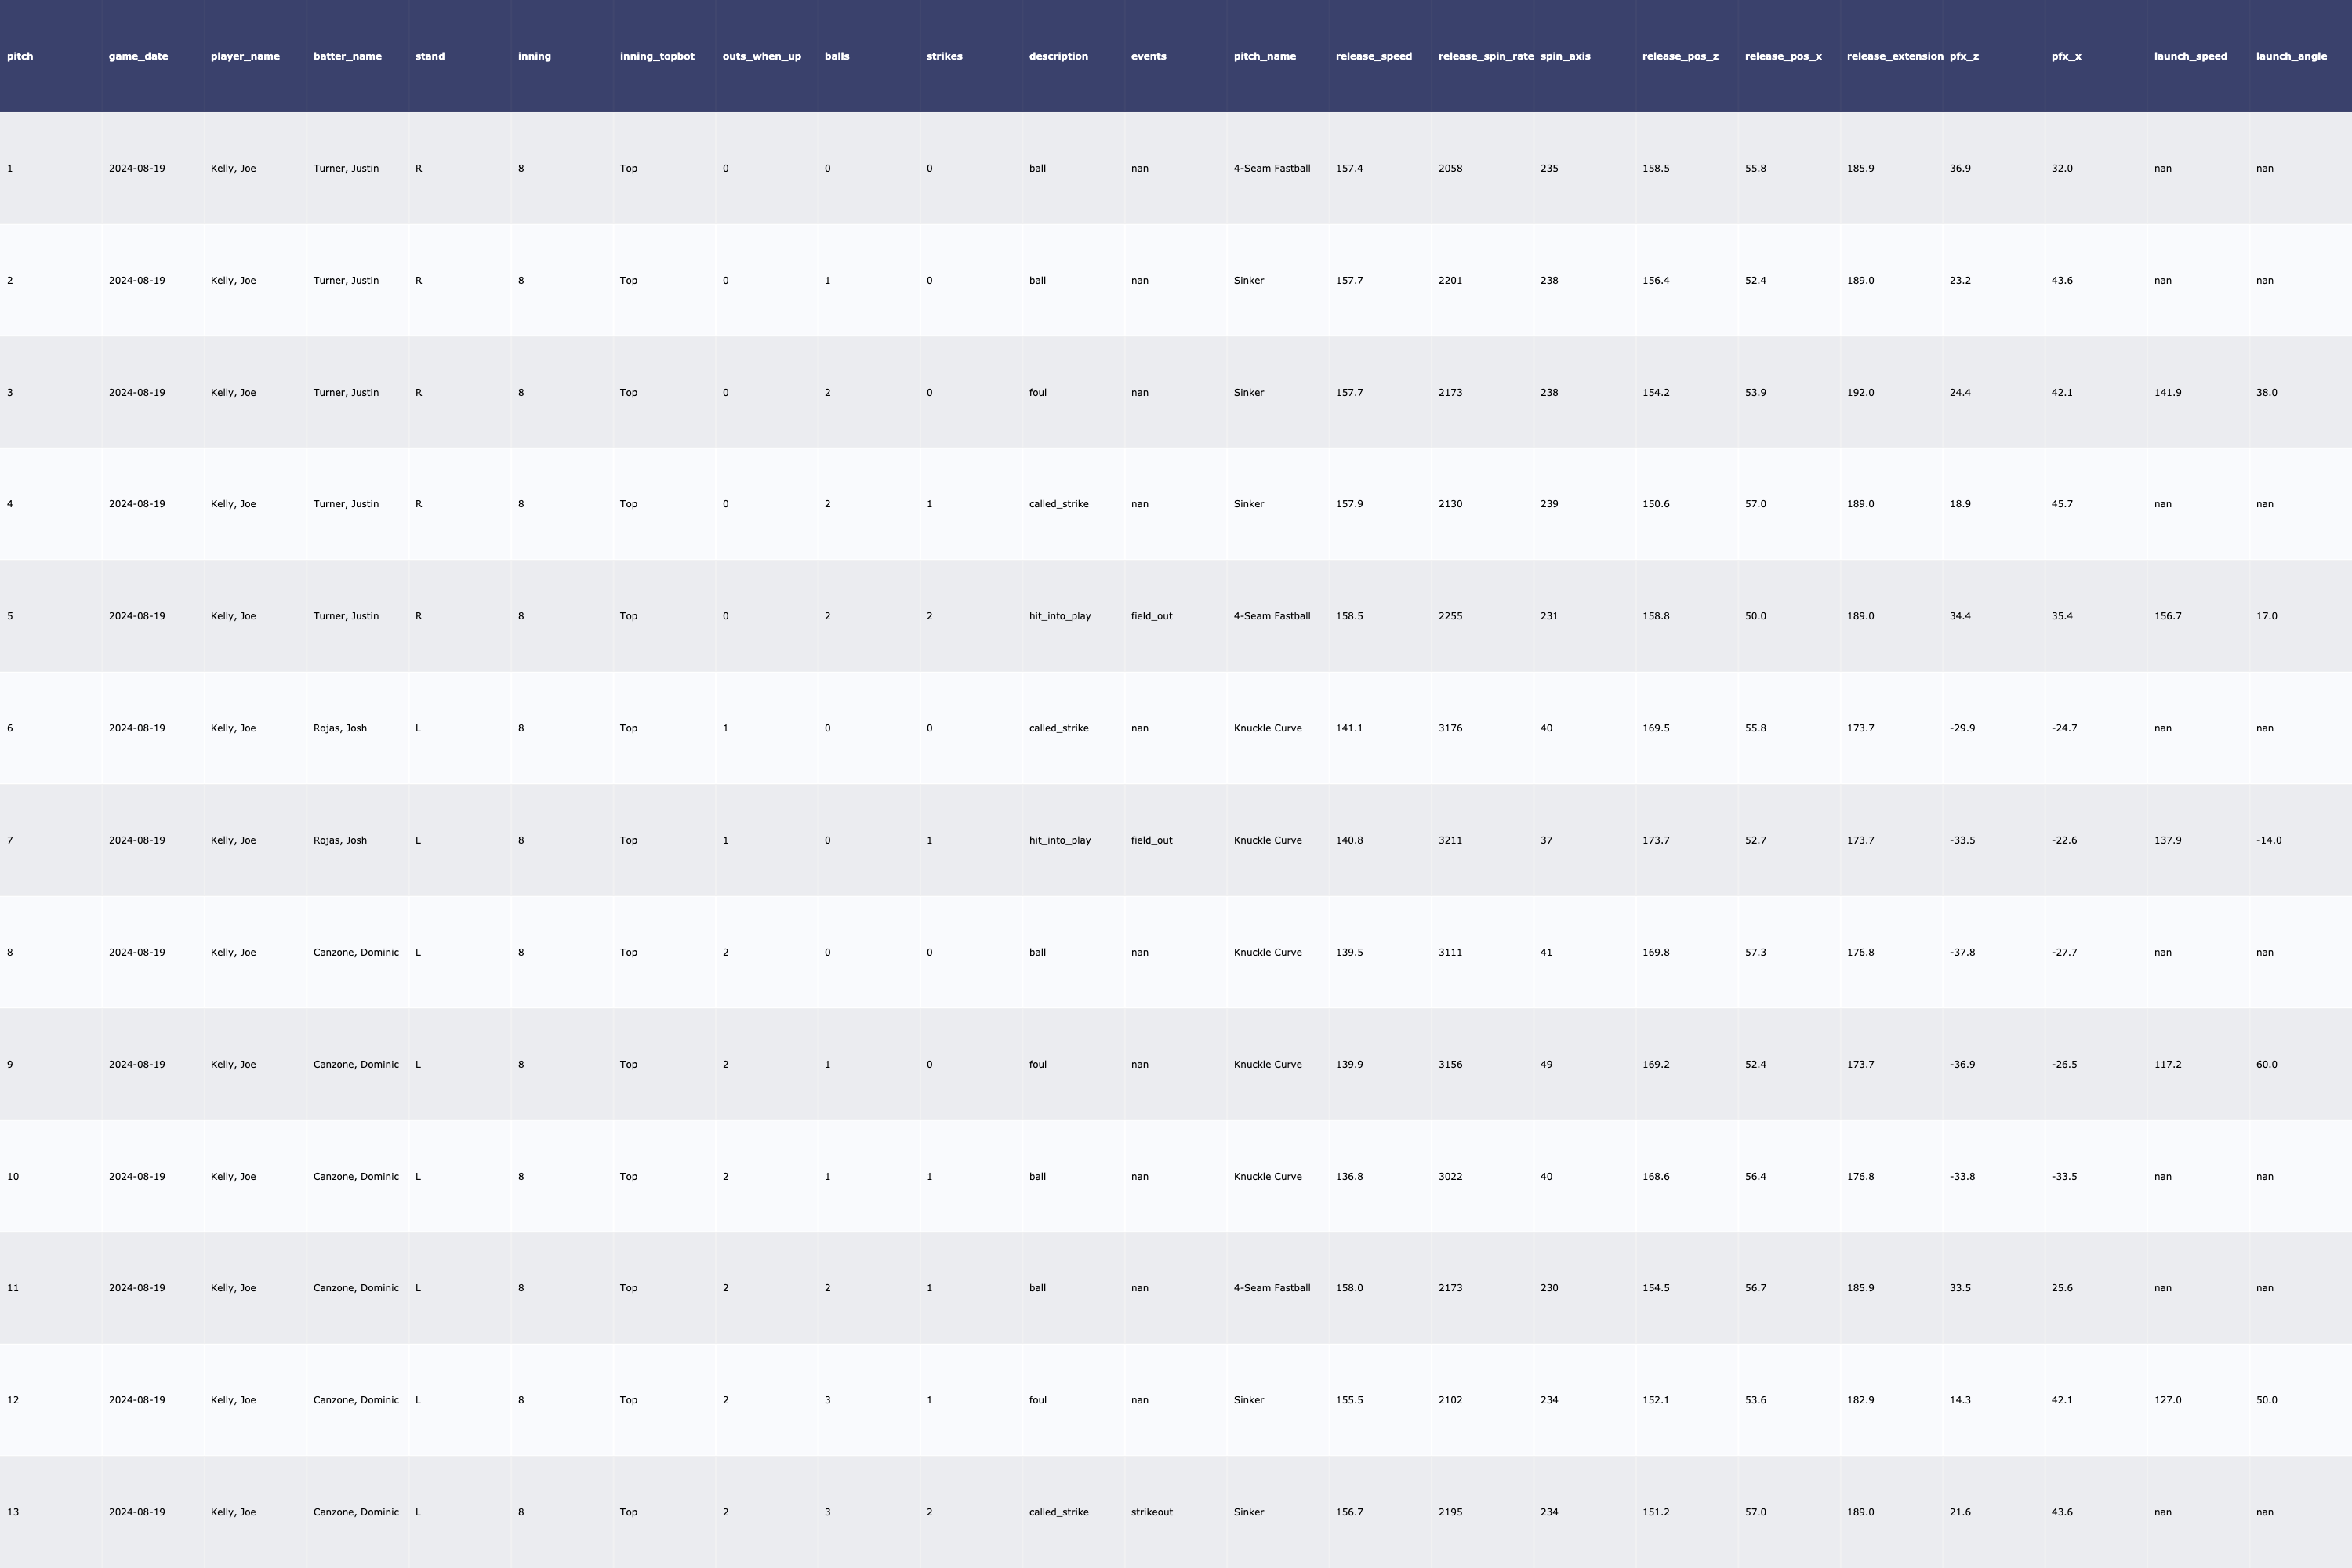Viewport: 2352px width, 1568px height.
Task: Click the strikeout event cell in row 13
Action: [1151, 1512]
